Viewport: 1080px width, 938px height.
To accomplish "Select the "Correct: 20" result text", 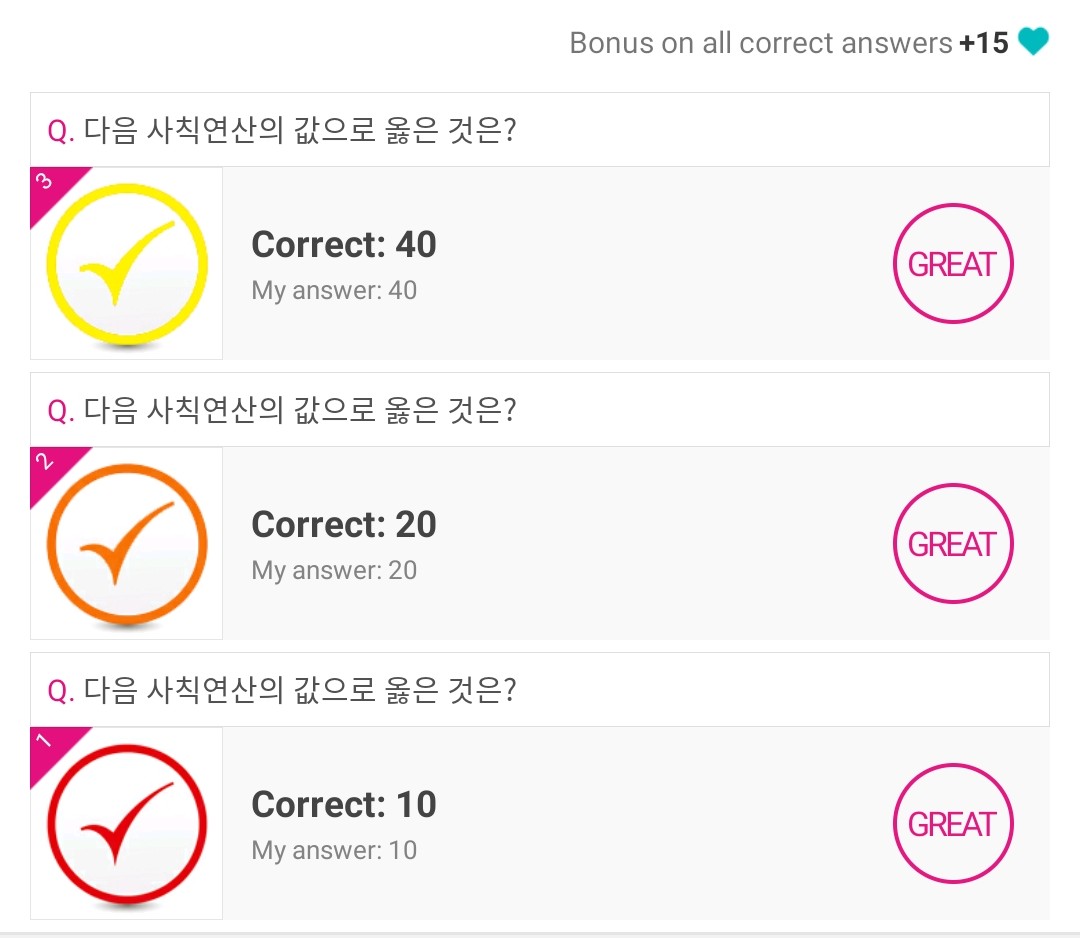I will [344, 525].
